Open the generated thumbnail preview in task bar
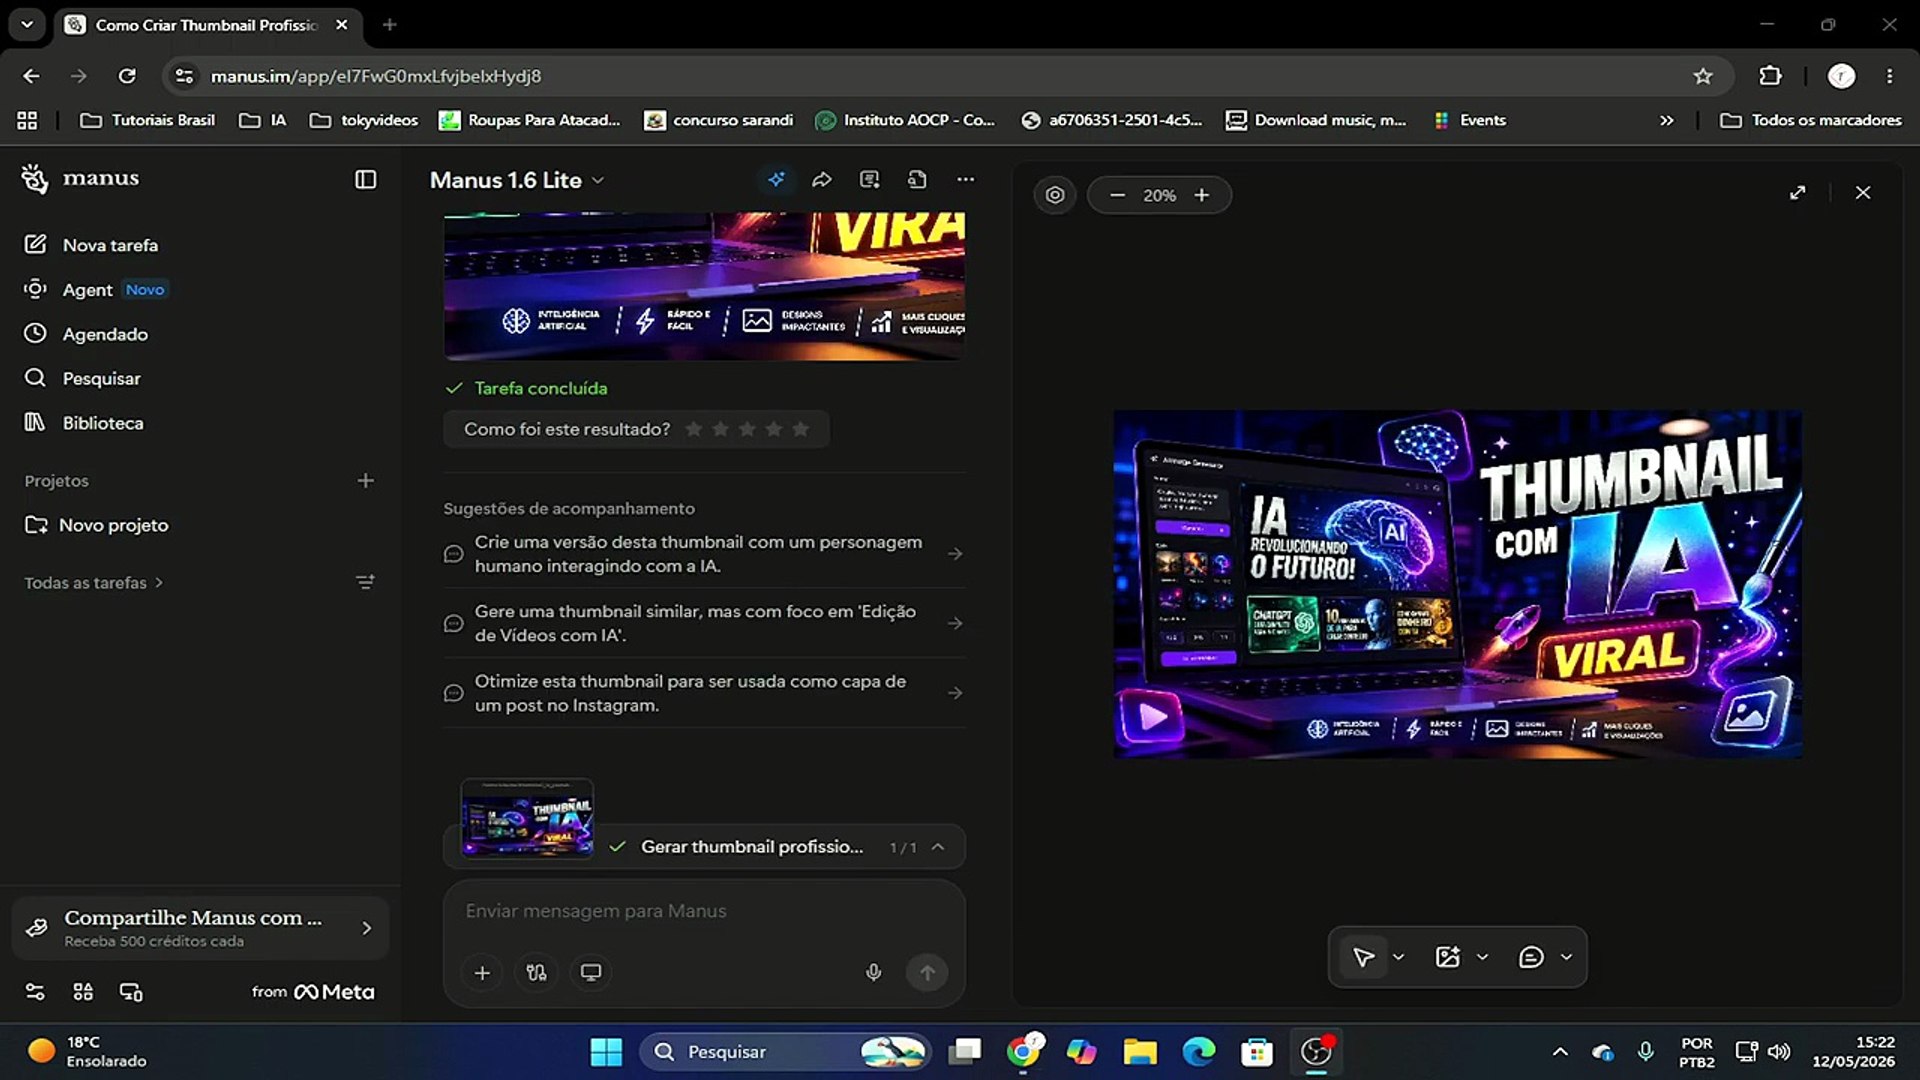 click(527, 818)
